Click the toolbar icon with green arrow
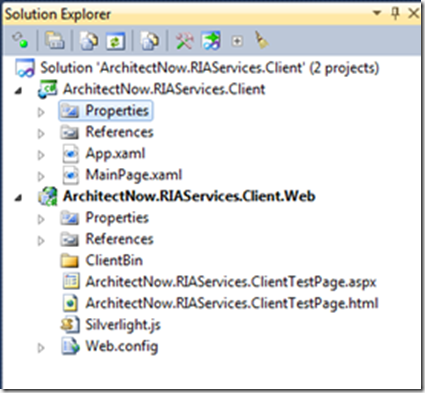 coord(211,41)
